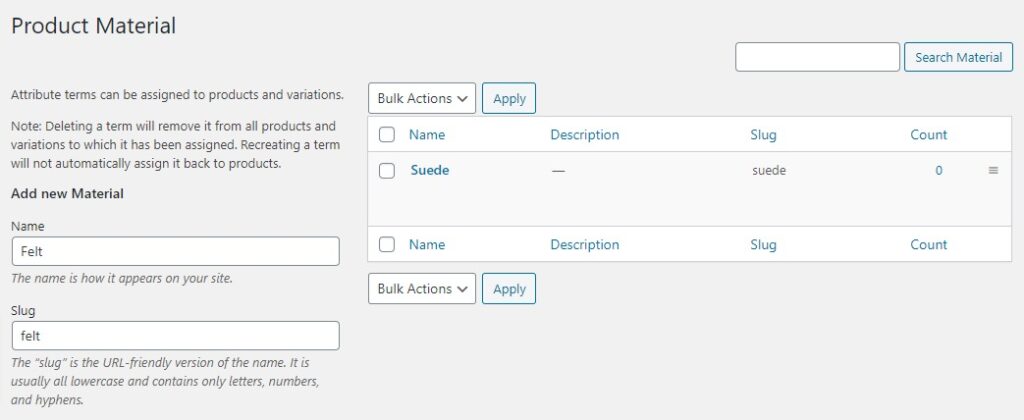
Task: Click into the Name field containing Felt
Action: click(175, 251)
